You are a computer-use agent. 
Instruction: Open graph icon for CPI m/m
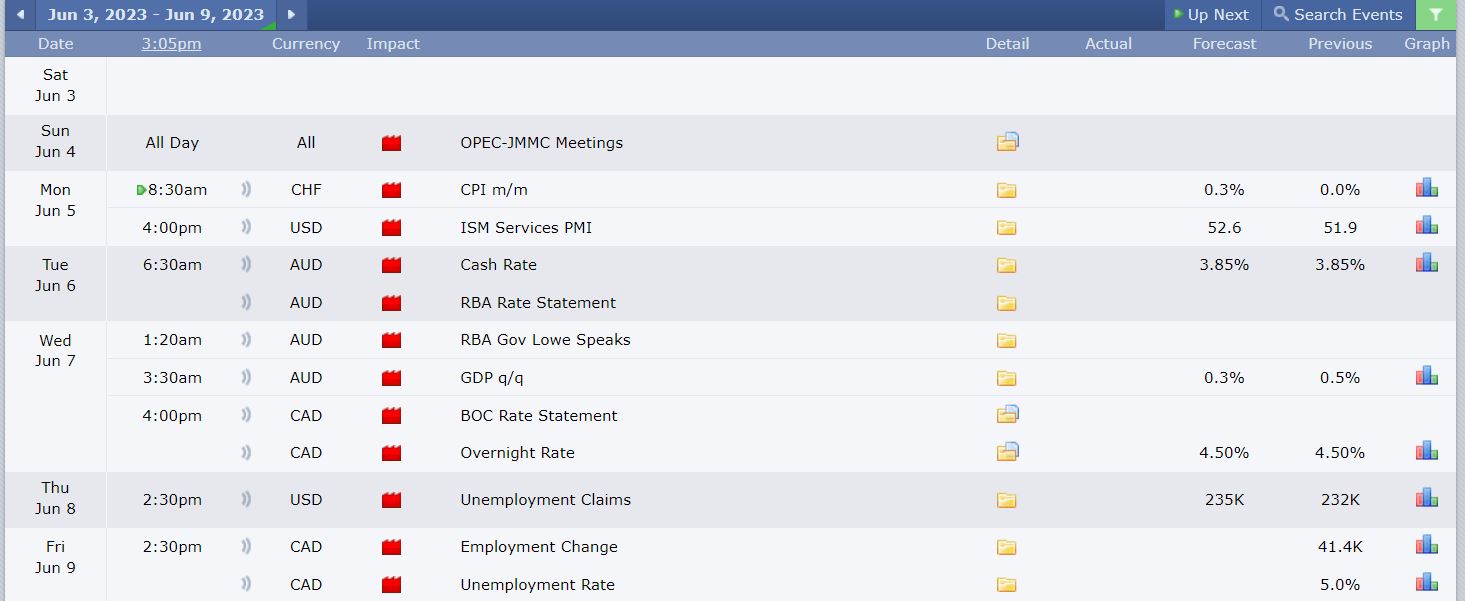1426,188
